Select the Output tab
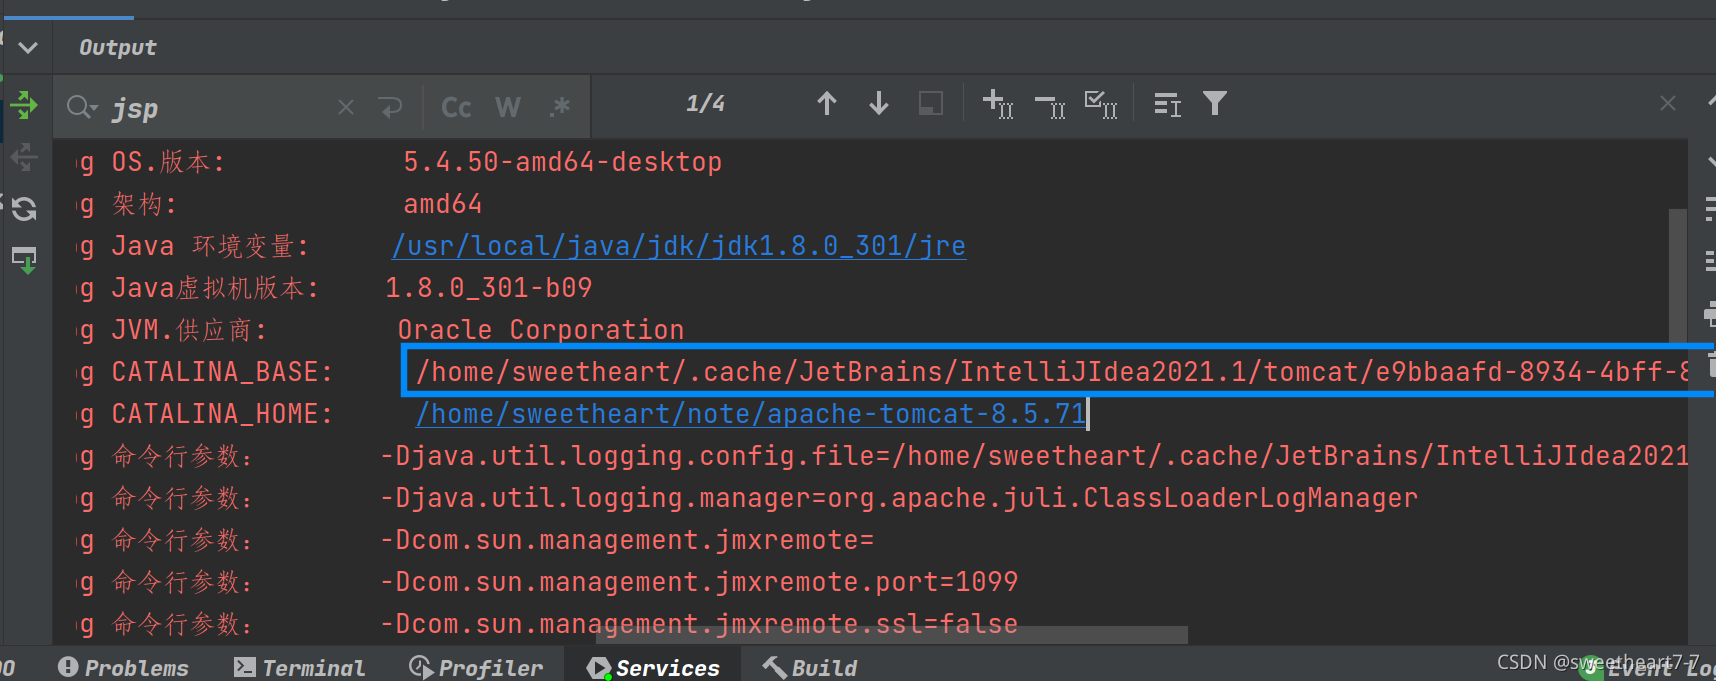Viewport: 1716px width, 681px height. [x=117, y=47]
